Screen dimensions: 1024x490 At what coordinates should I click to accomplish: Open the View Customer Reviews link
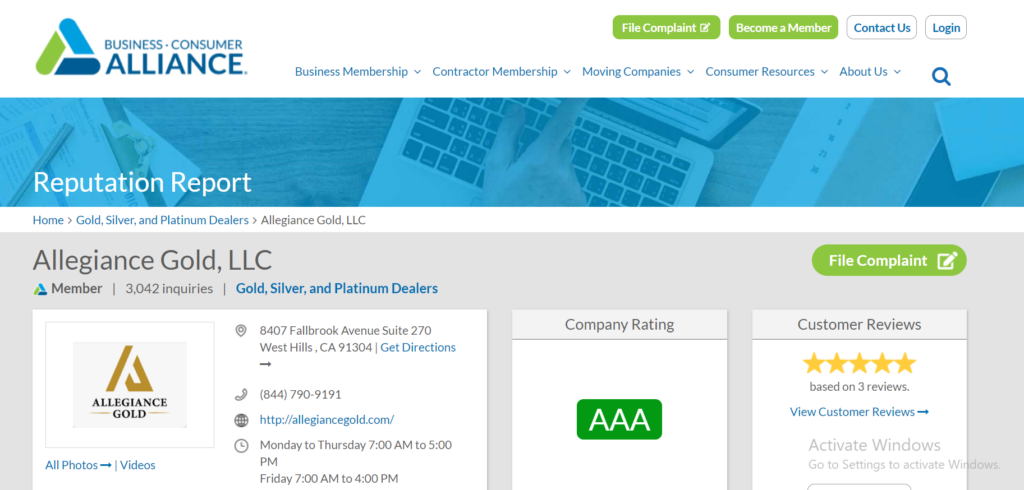pos(859,412)
